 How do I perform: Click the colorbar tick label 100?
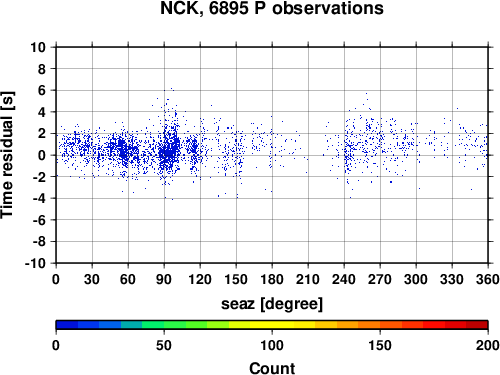click(272, 345)
